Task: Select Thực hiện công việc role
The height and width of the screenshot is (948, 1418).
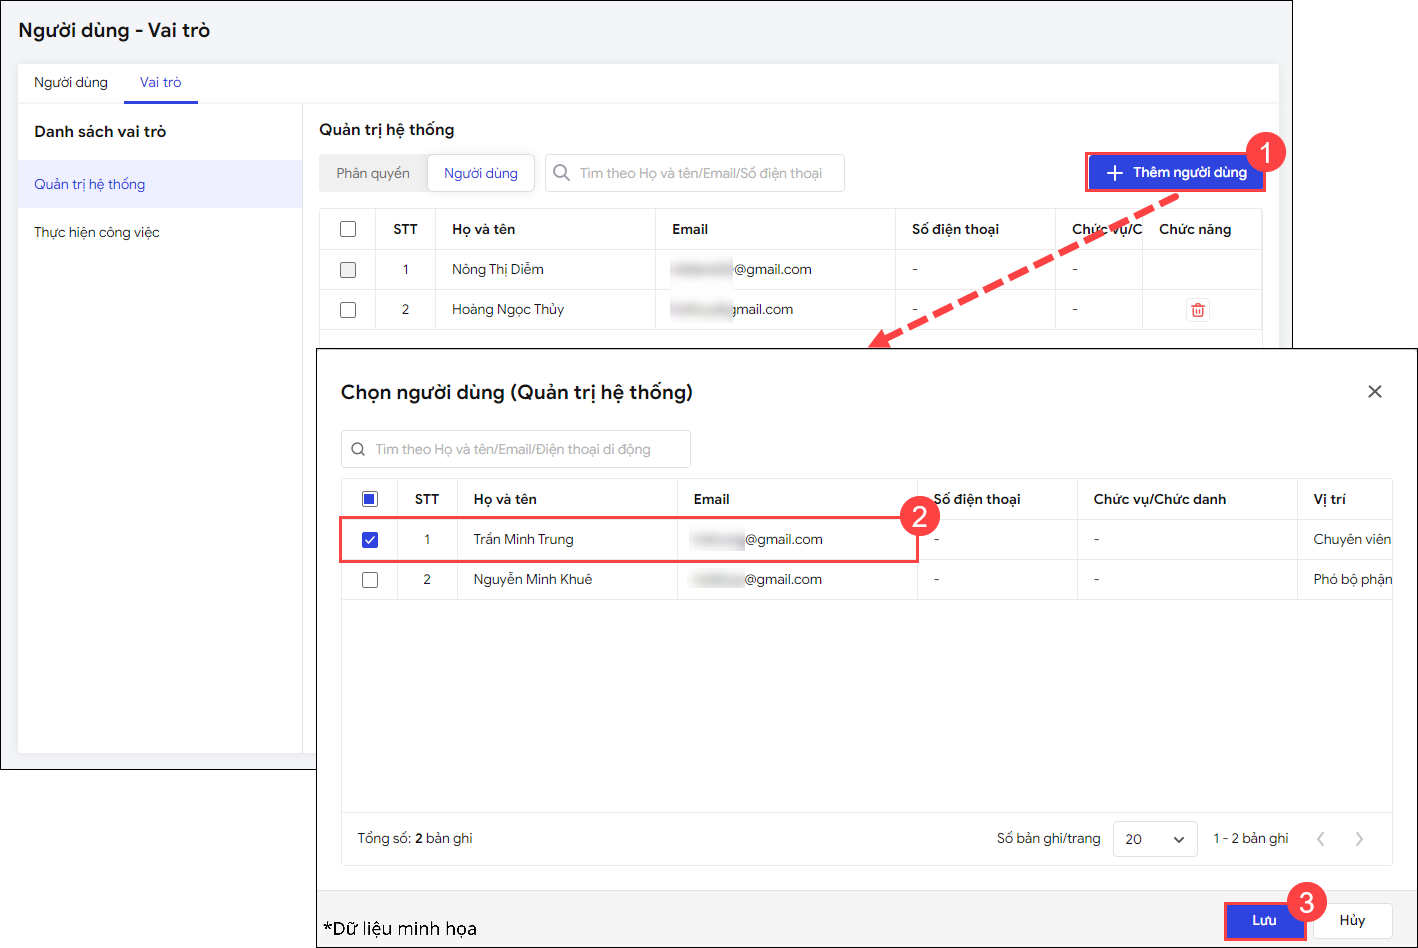Action: tap(97, 233)
